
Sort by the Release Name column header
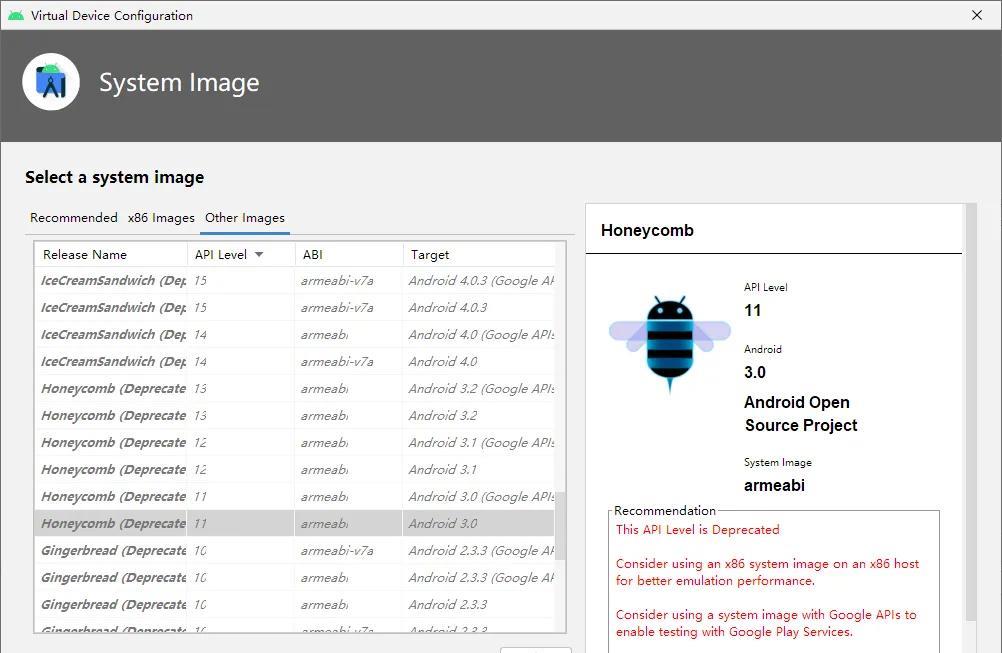point(111,254)
